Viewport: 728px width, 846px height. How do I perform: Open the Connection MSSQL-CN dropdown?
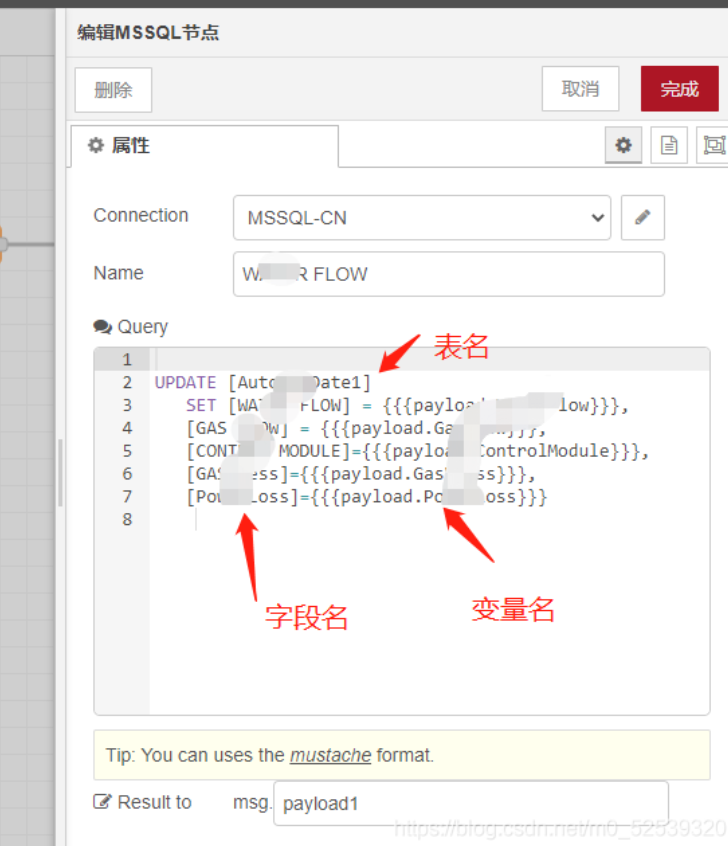coord(422,217)
